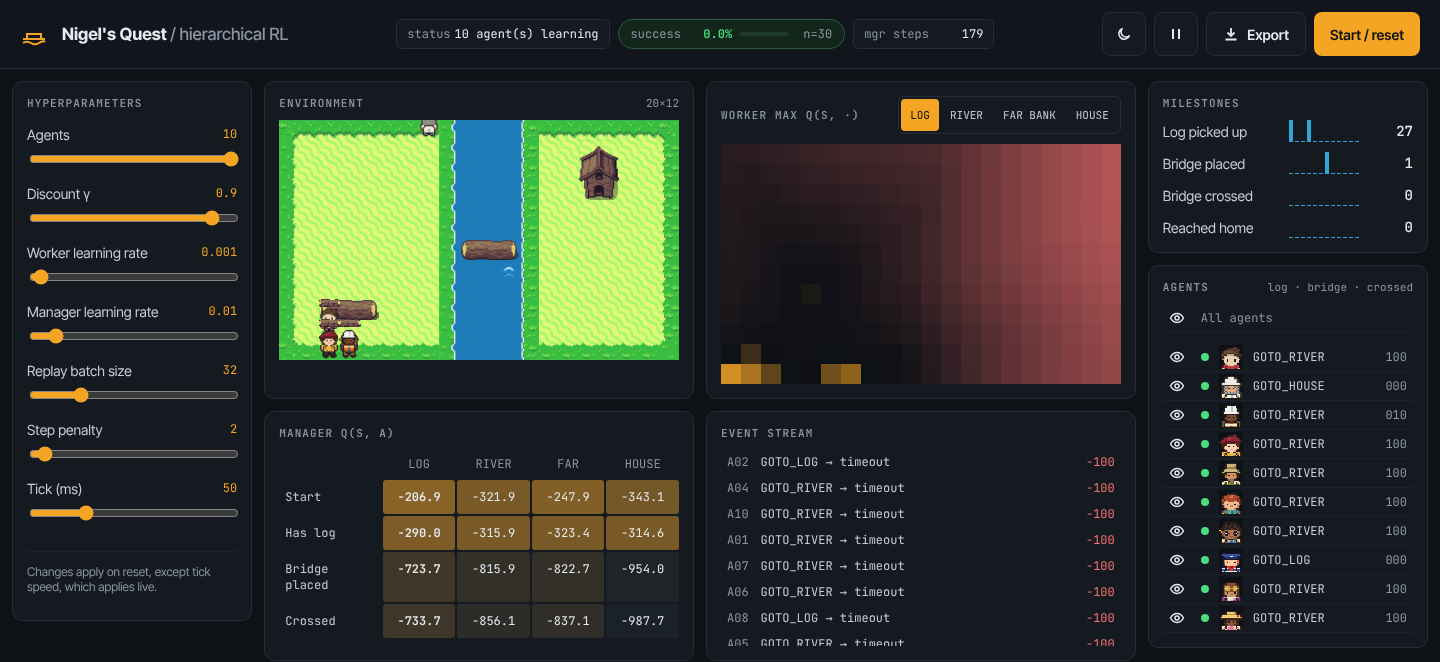Click event A07 GOTO_RIVER → timeout
1440x662 pixels.
[x=920, y=566]
